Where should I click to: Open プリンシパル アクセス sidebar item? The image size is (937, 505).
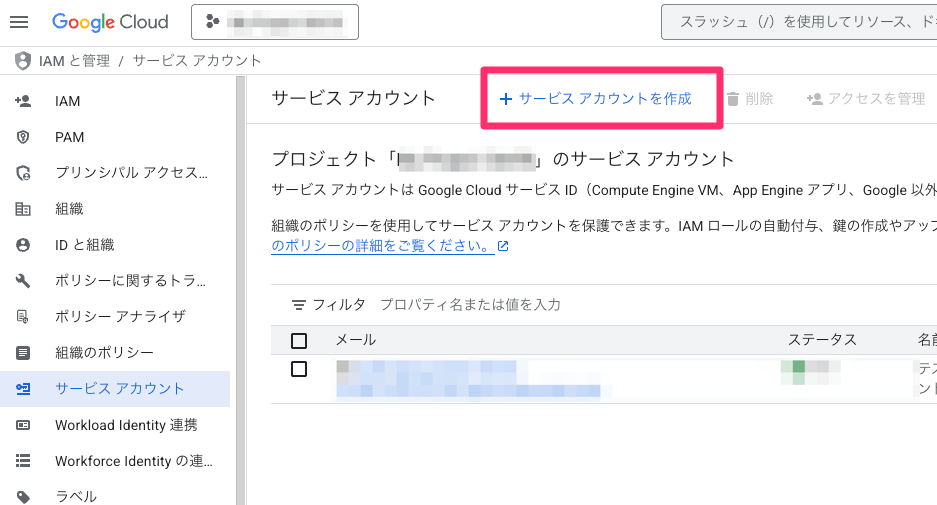click(x=131, y=173)
